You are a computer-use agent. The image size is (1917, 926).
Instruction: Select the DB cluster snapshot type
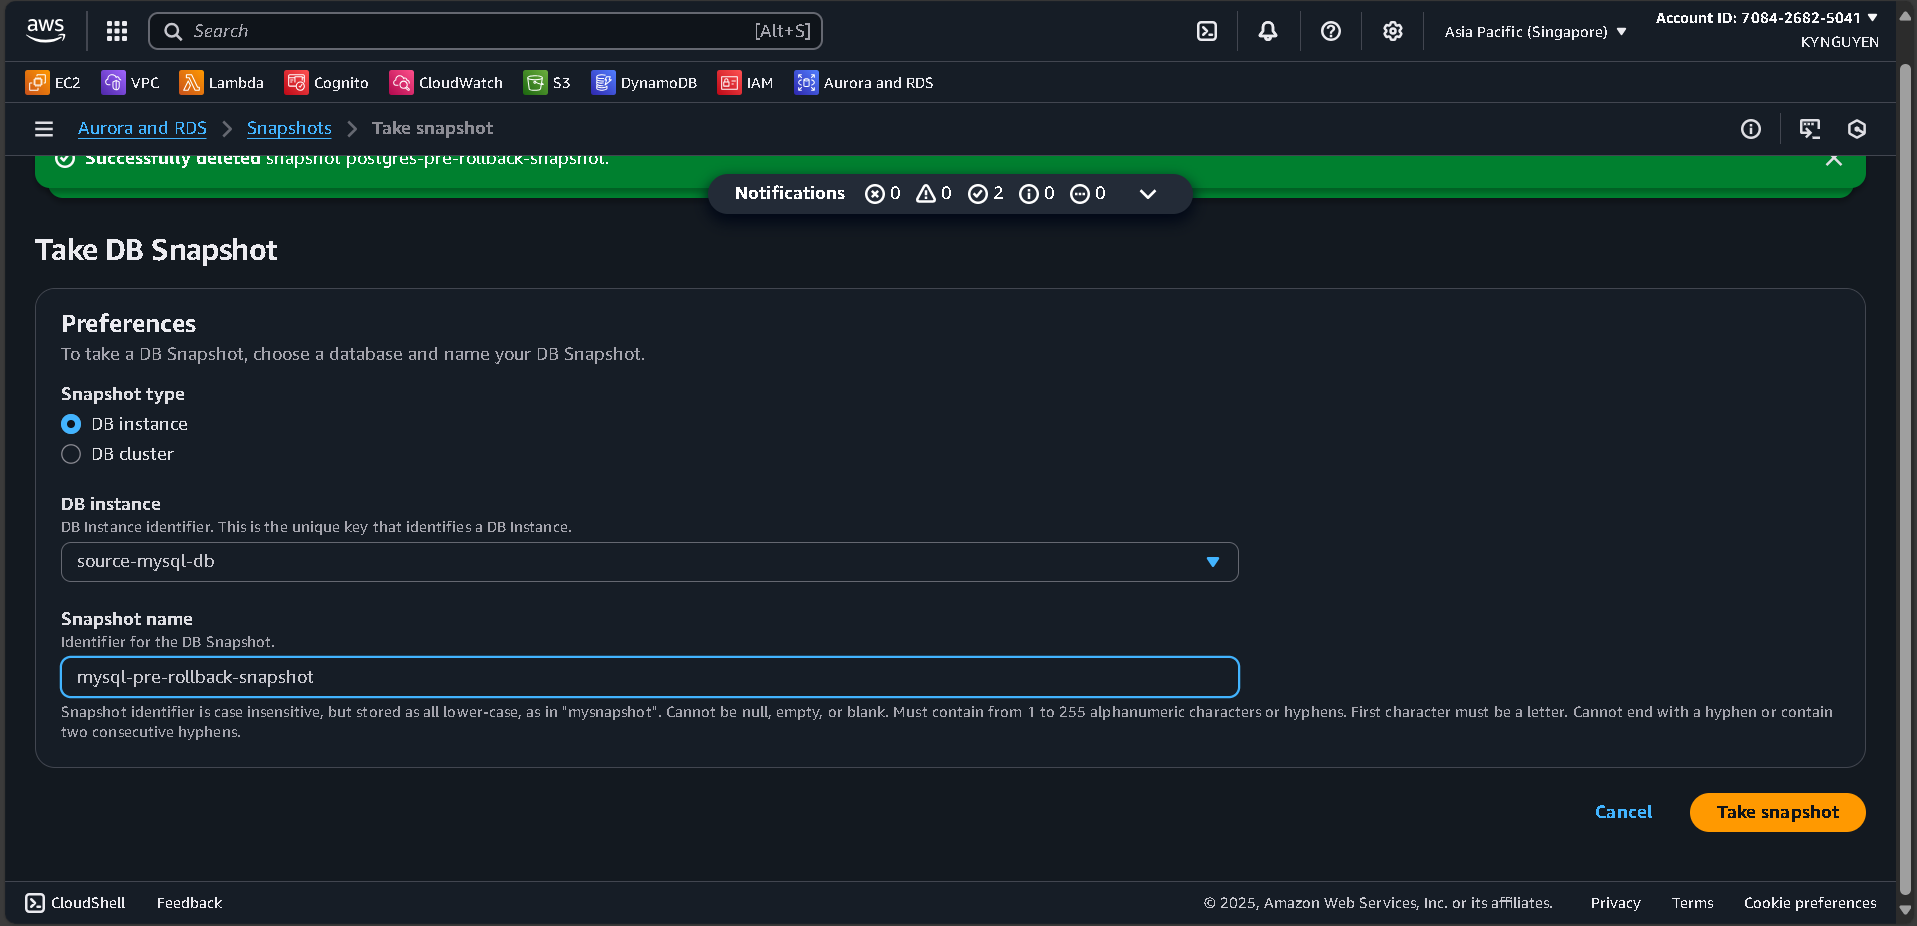[x=71, y=454]
